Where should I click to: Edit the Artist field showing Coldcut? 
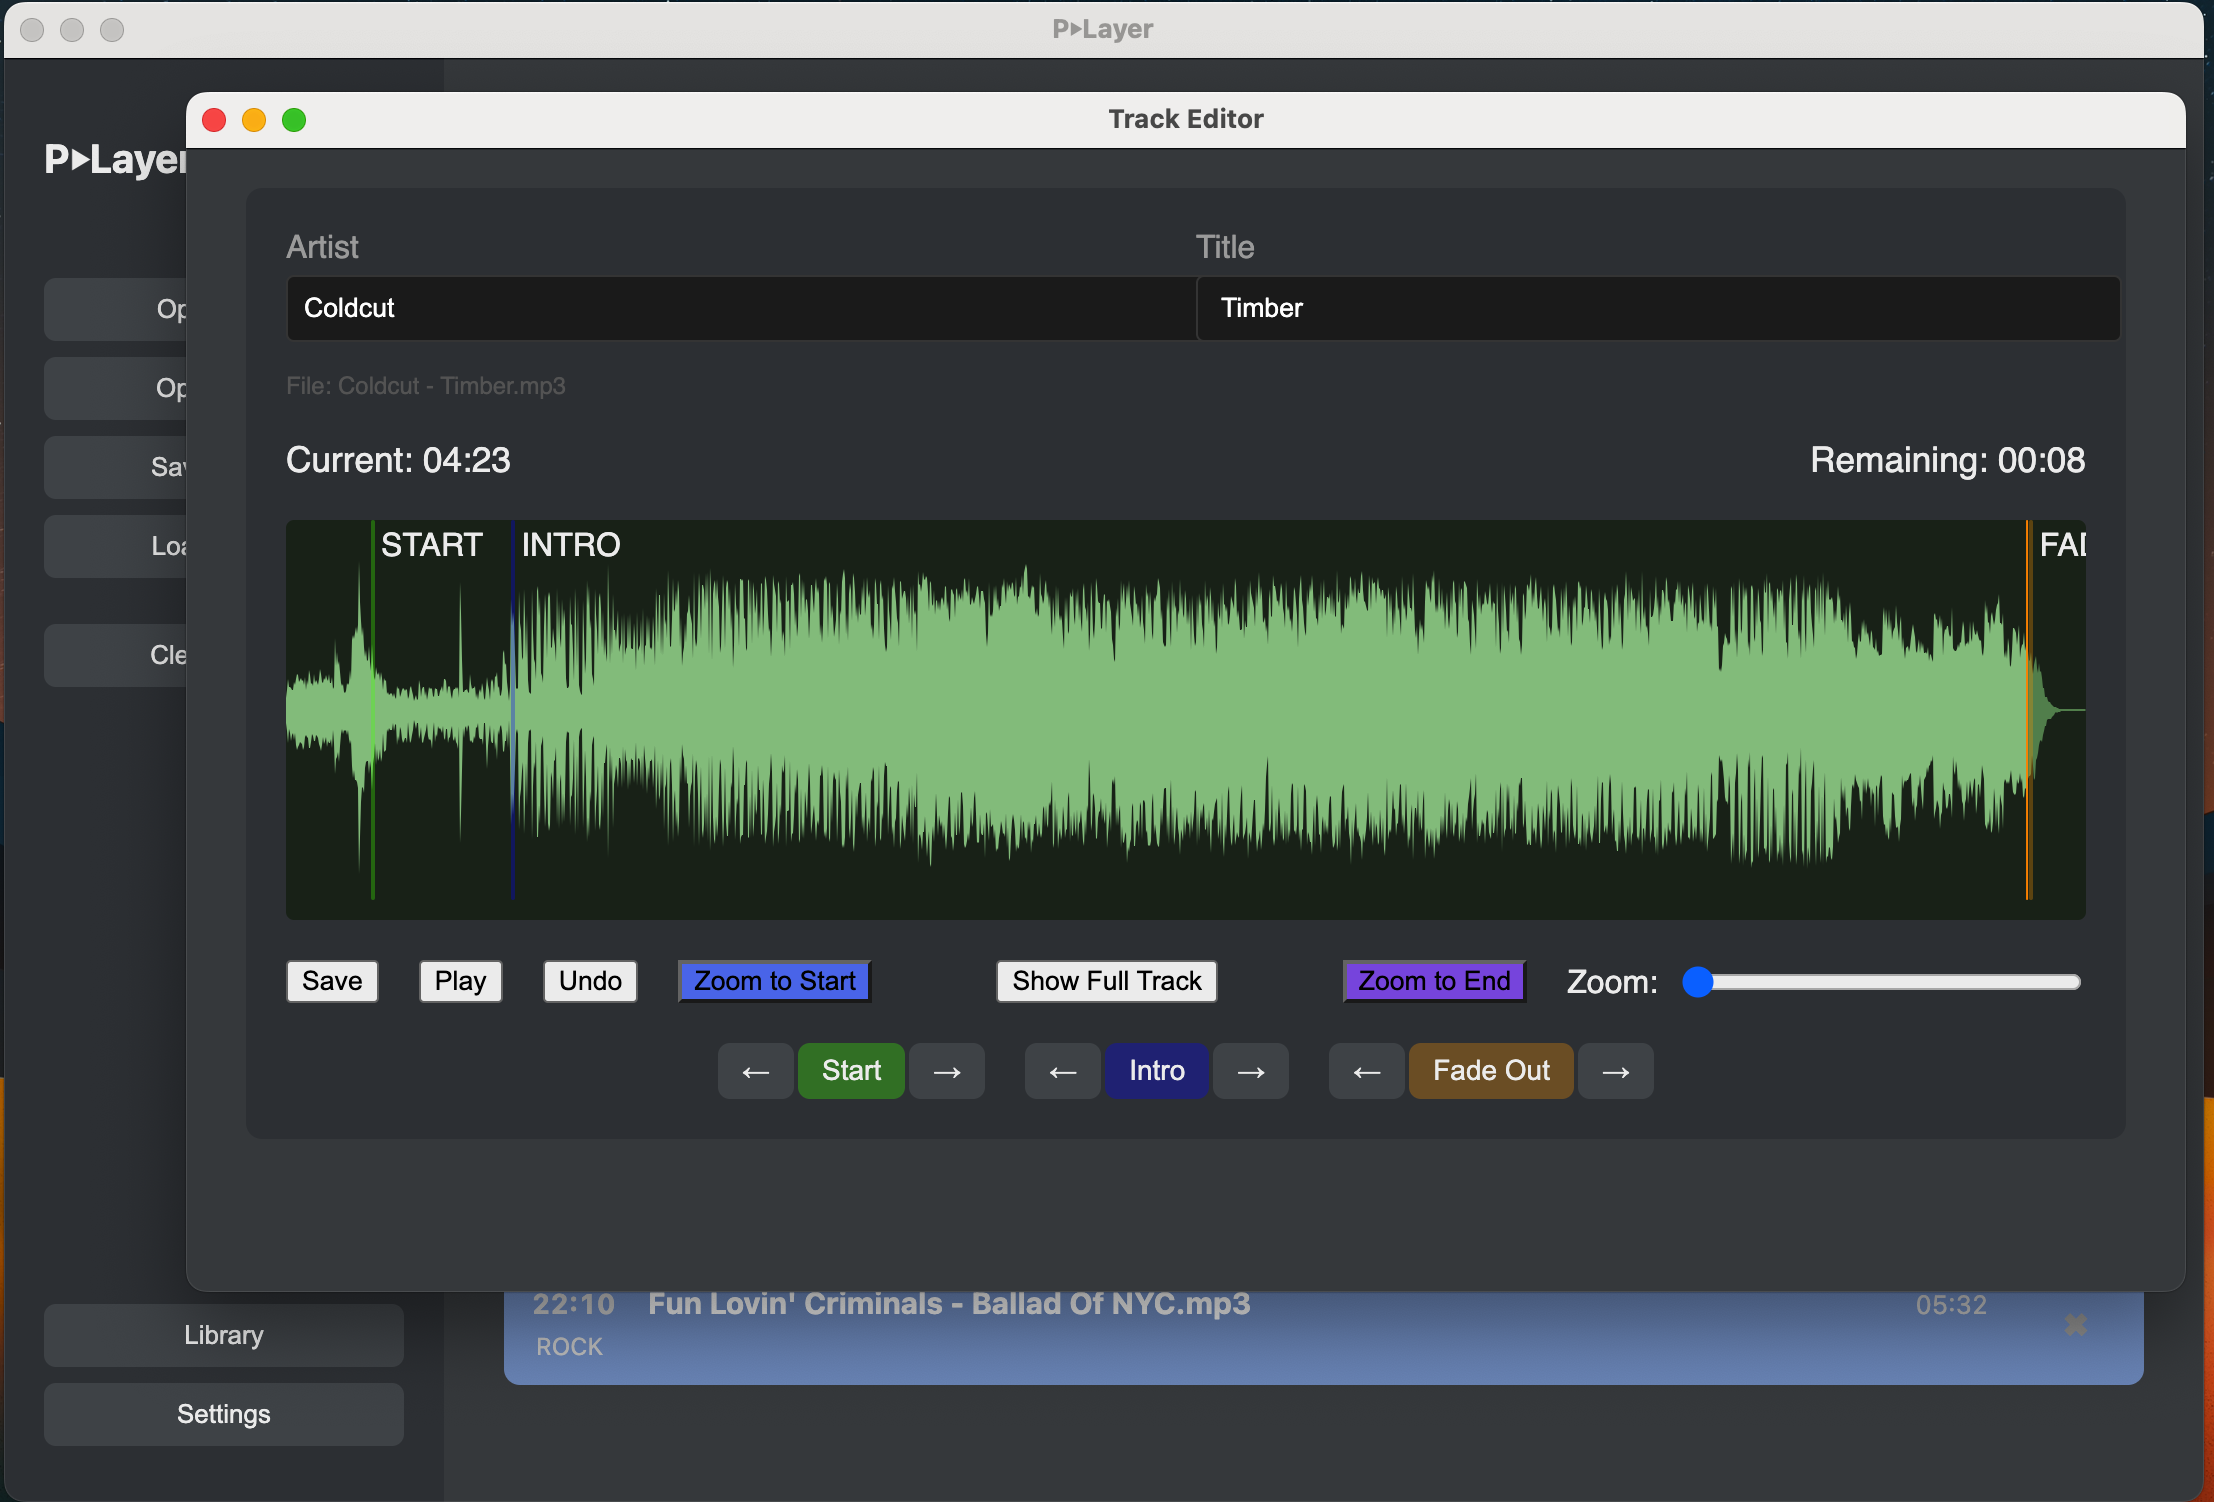(740, 308)
